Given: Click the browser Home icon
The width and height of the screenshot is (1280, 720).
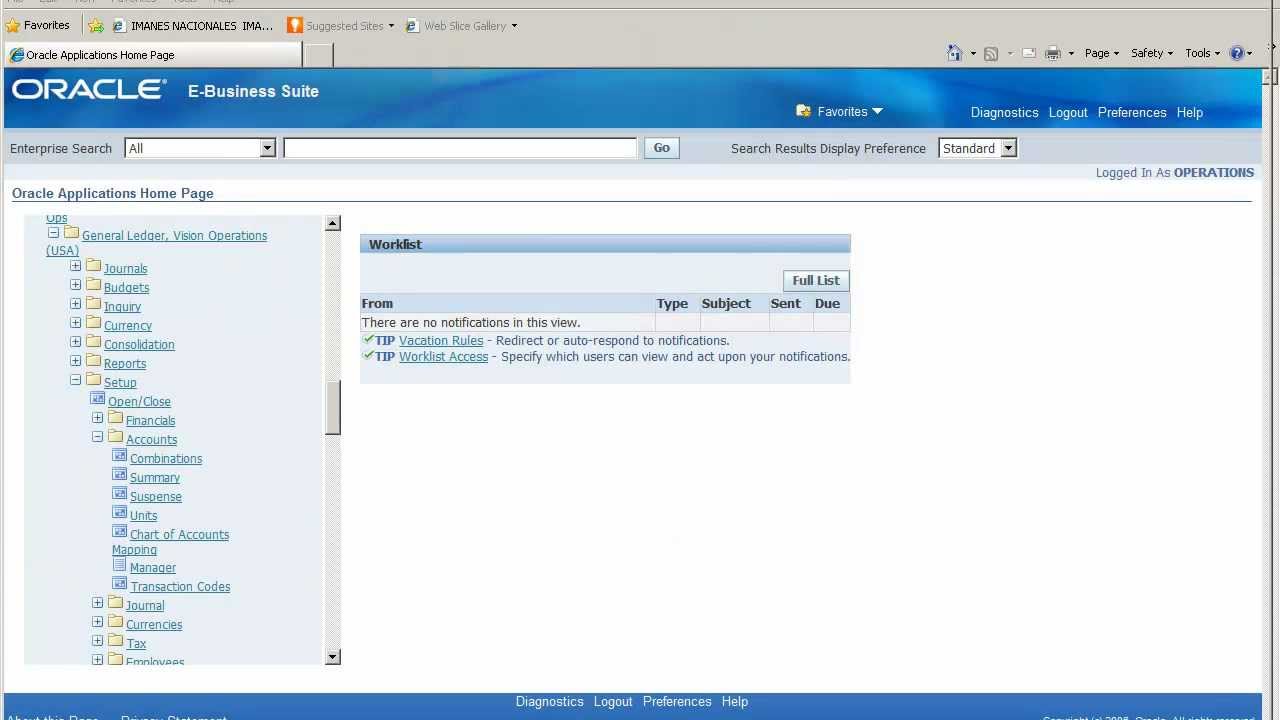Looking at the screenshot, I should click(954, 53).
